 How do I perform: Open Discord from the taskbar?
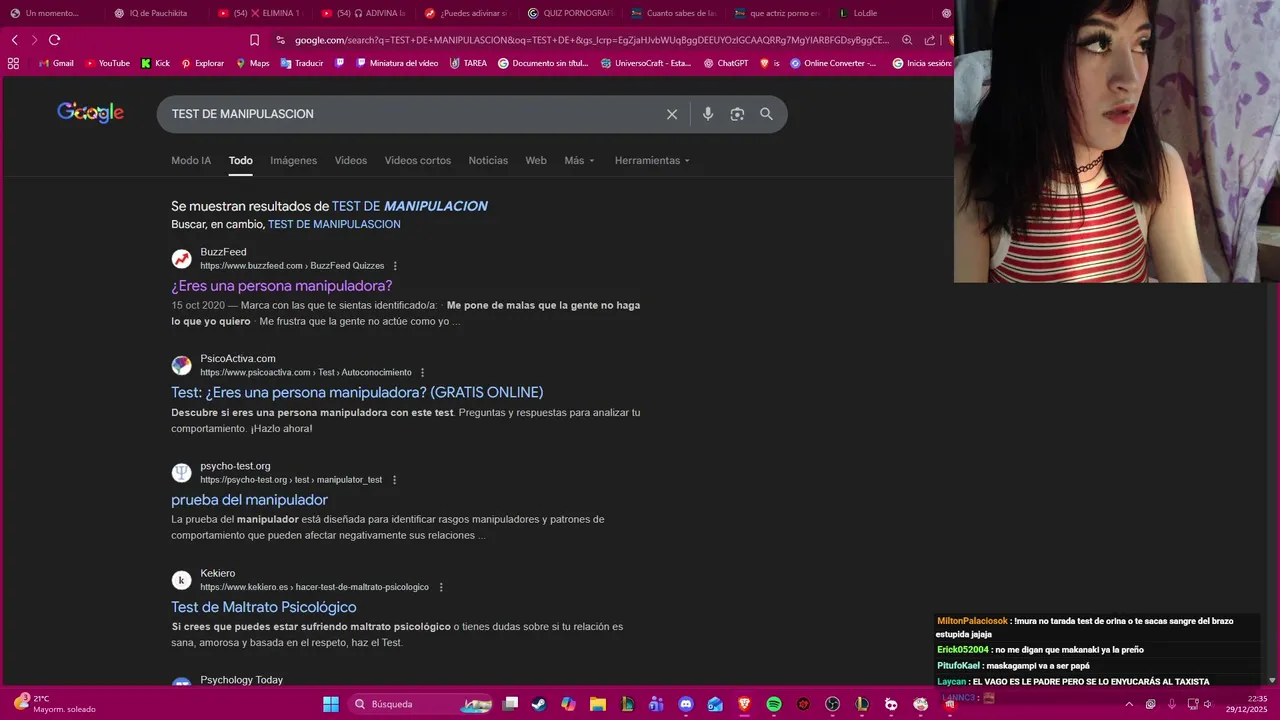tap(685, 704)
